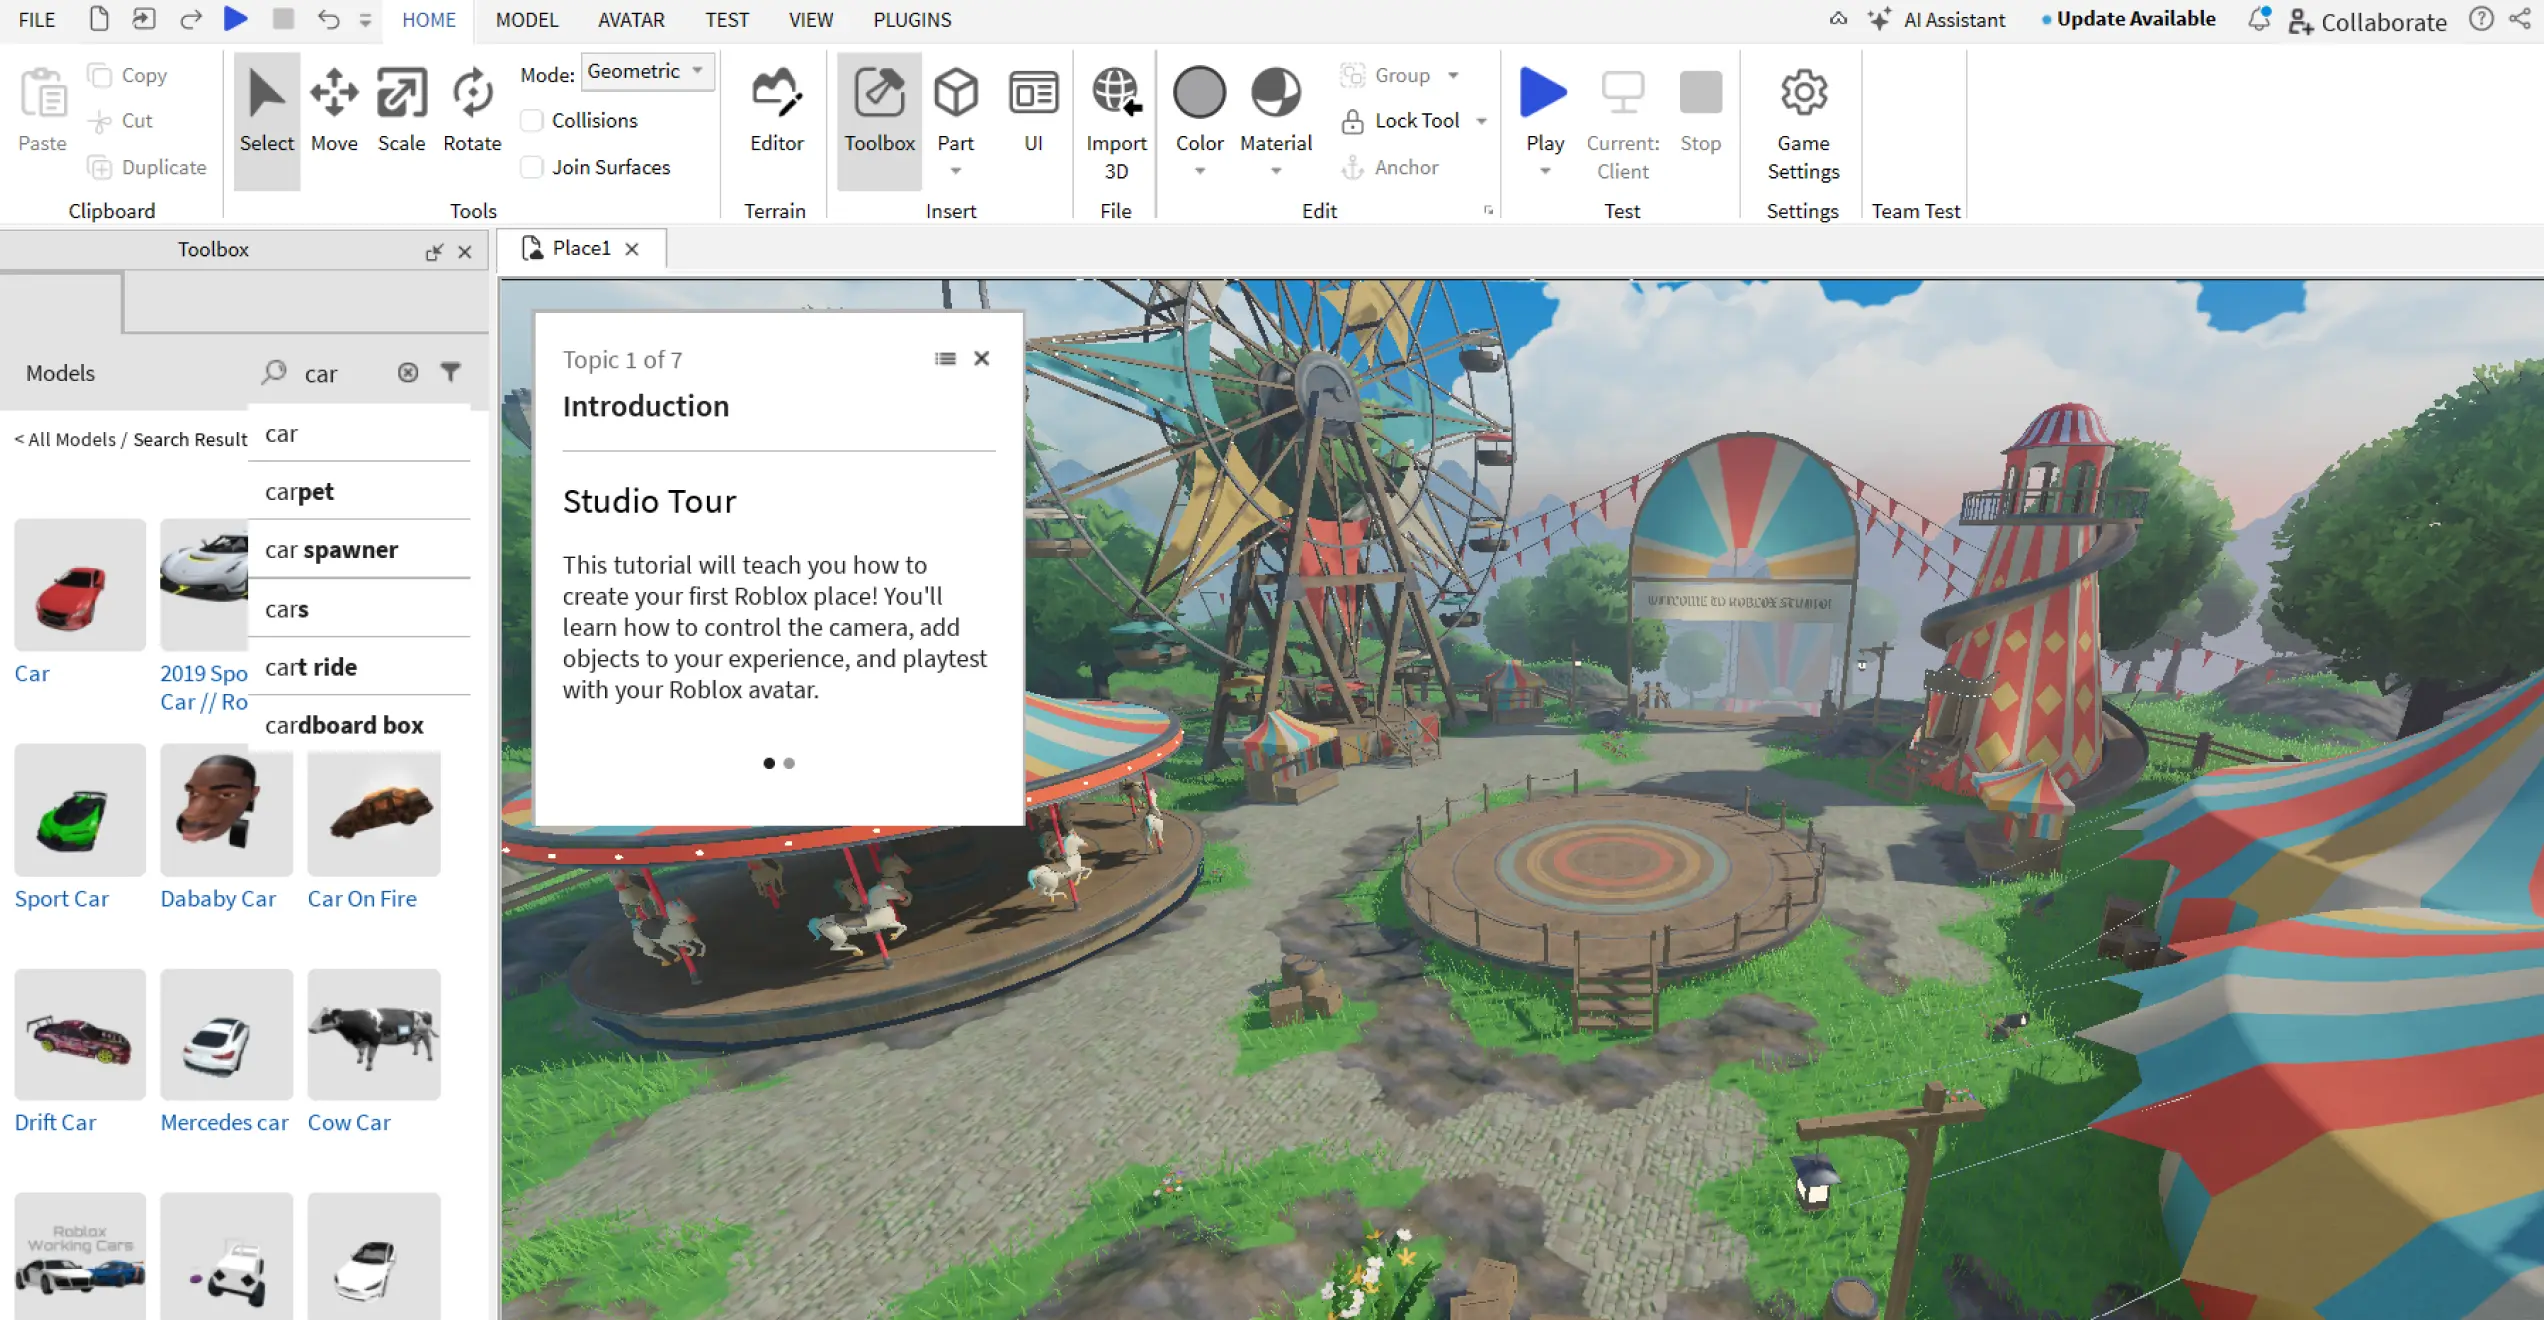Viewport: 2544px width, 1320px height.
Task: Click the Update Available link
Action: pos(2135,19)
